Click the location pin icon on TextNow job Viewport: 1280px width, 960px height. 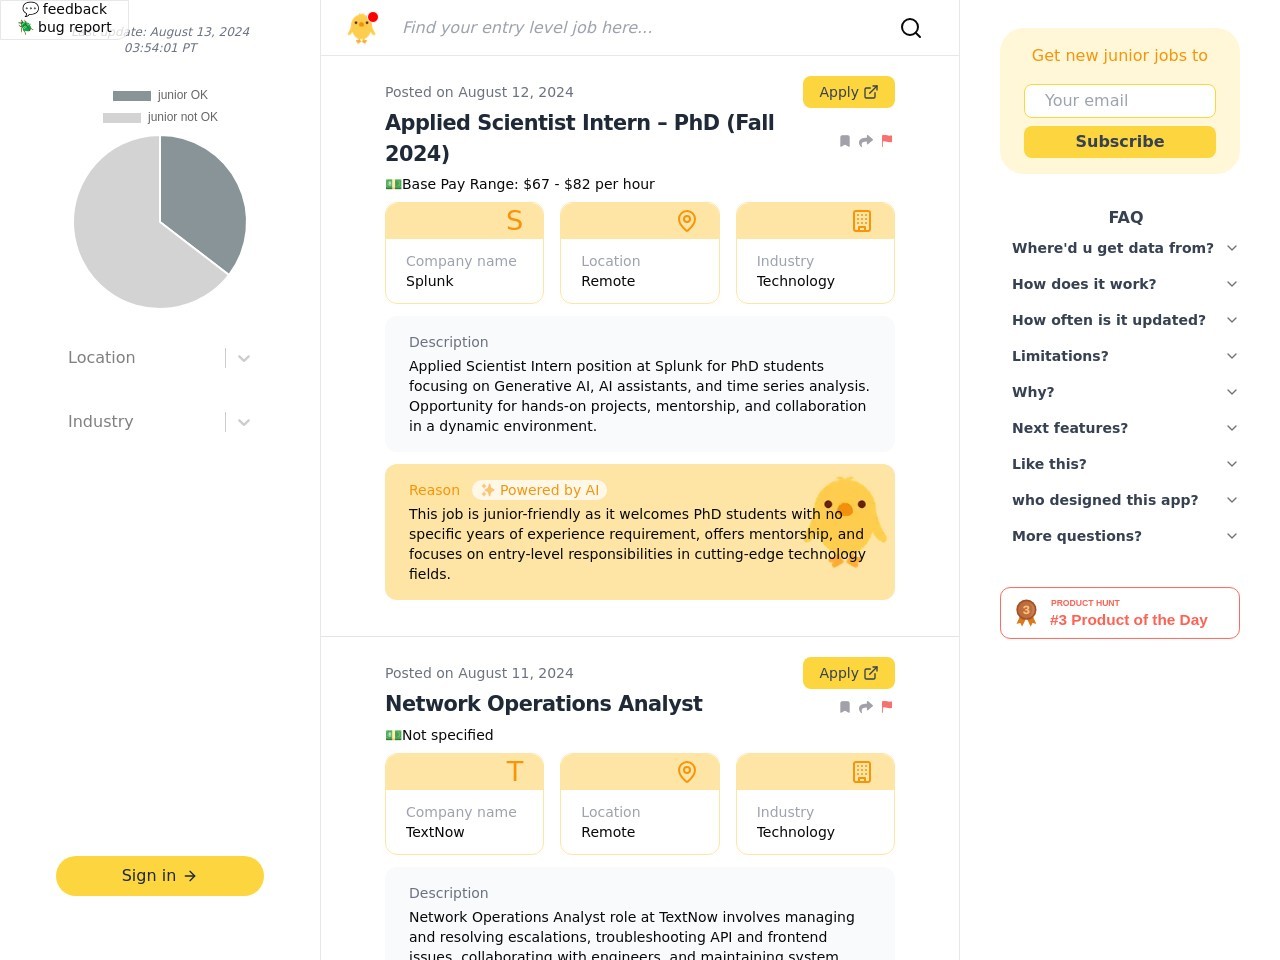(687, 772)
